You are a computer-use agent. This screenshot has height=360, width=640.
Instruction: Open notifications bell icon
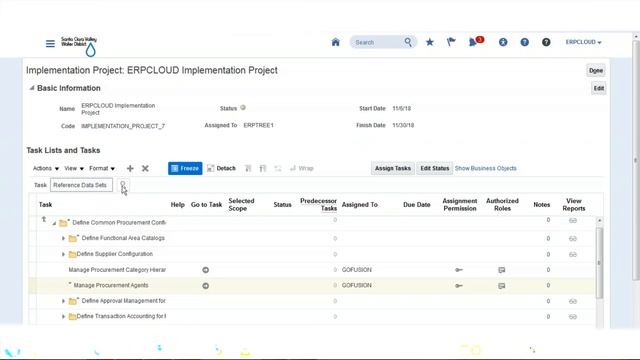tap(473, 42)
